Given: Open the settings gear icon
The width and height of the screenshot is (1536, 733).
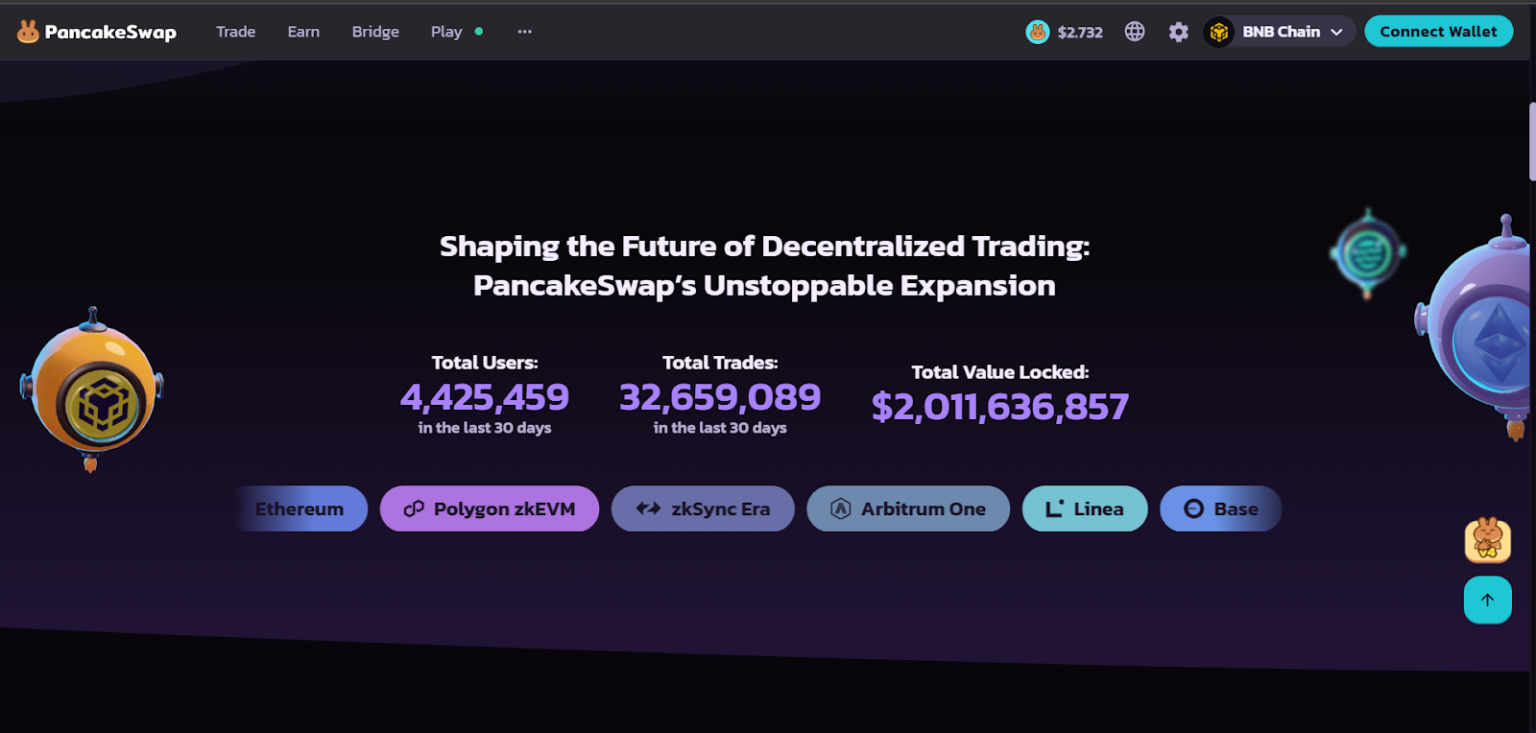Looking at the screenshot, I should 1178,31.
